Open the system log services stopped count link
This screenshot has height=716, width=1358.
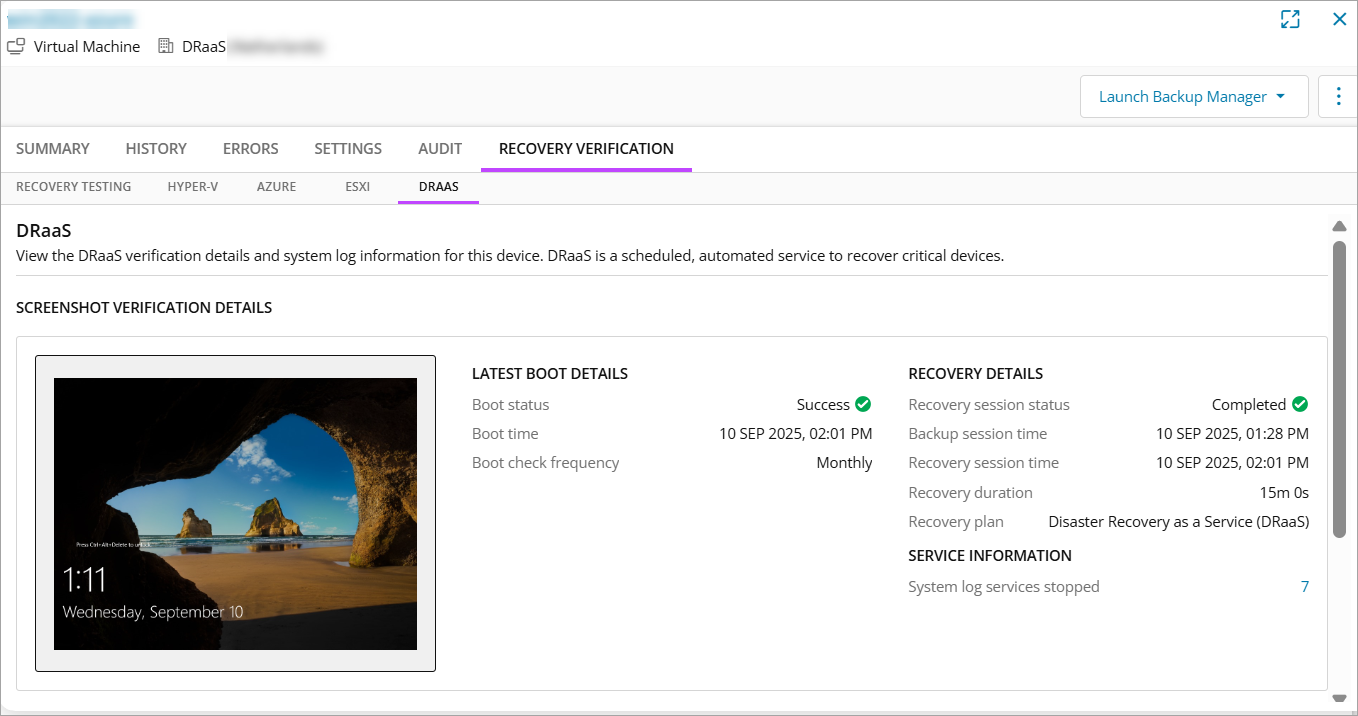[x=1304, y=587]
